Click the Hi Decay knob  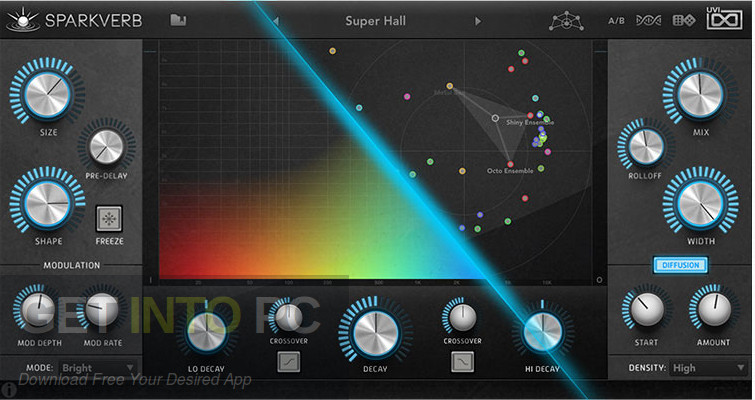(x=542, y=332)
